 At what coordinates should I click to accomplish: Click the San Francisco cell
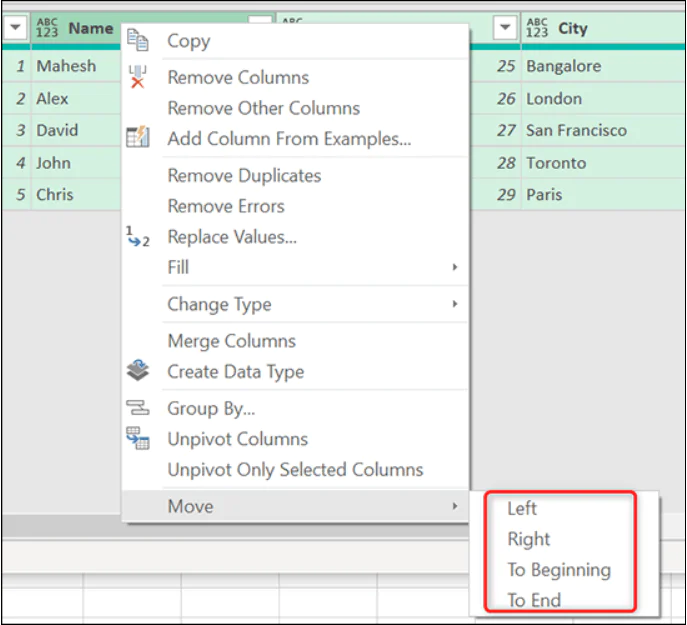coord(603,131)
